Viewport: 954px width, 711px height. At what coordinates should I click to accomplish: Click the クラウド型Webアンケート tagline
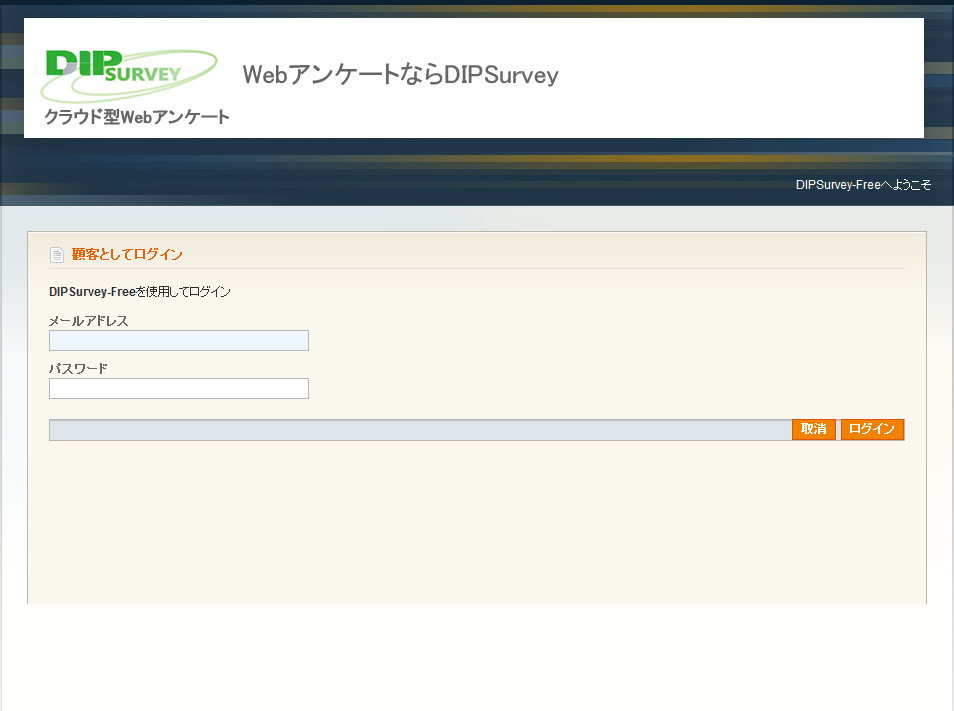tap(137, 117)
